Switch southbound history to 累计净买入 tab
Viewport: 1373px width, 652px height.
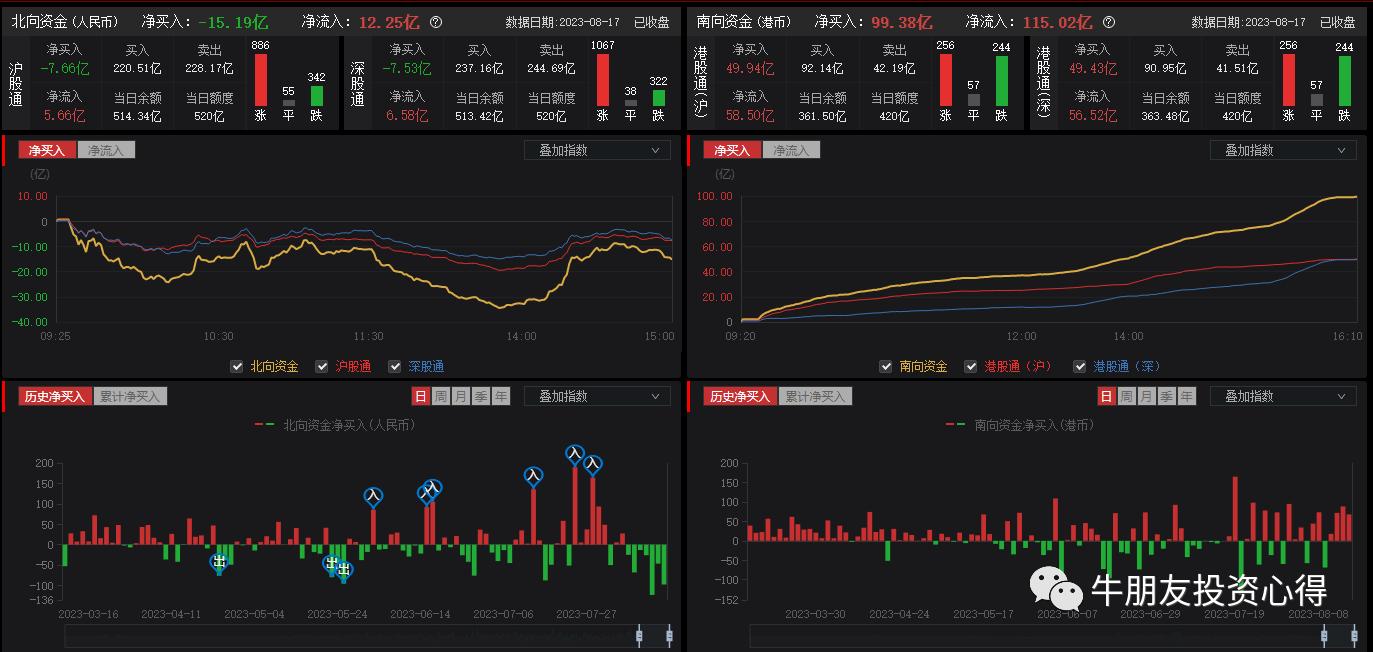(x=817, y=396)
